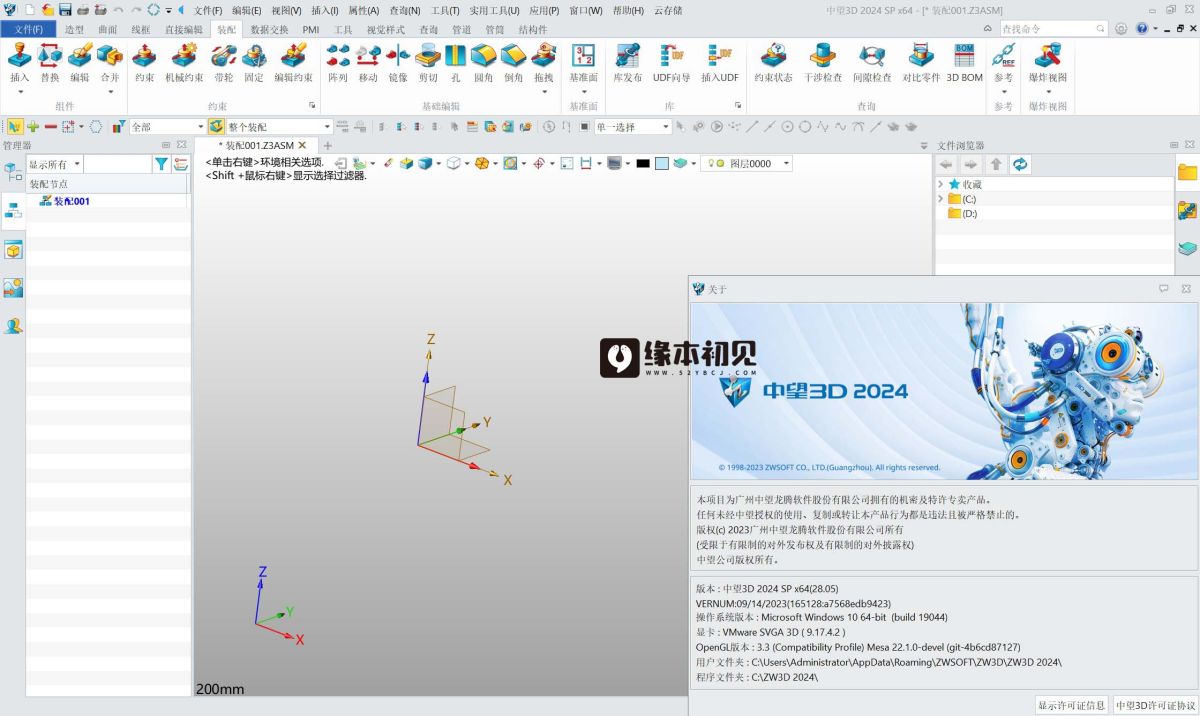Viewport: 1200px width, 716px height.
Task: Launch the UDF向导 wizard
Action: coord(671,55)
